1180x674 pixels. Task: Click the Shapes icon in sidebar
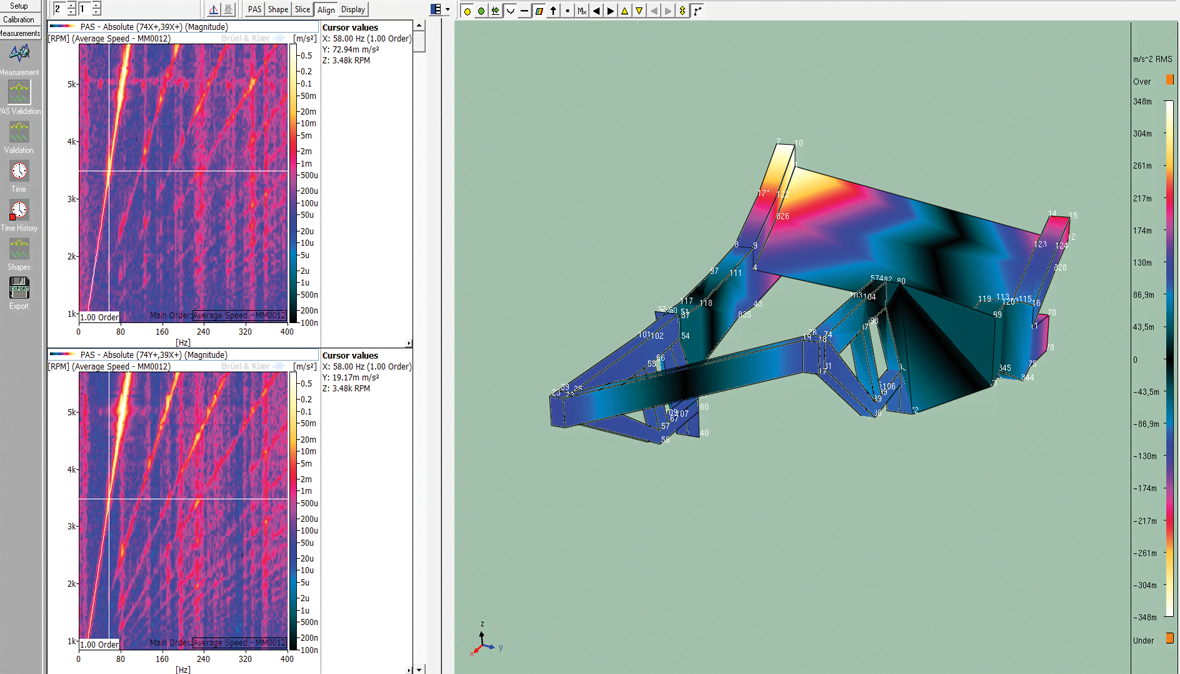19,248
